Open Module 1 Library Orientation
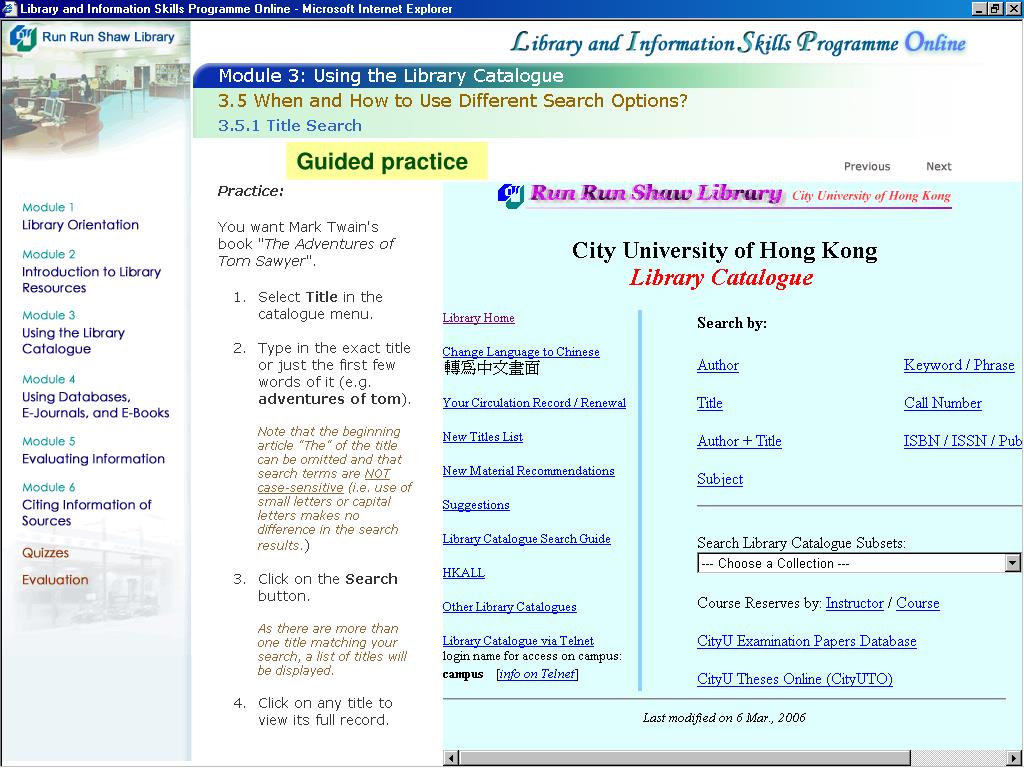Viewport: 1024px width, 768px height. 80,217
